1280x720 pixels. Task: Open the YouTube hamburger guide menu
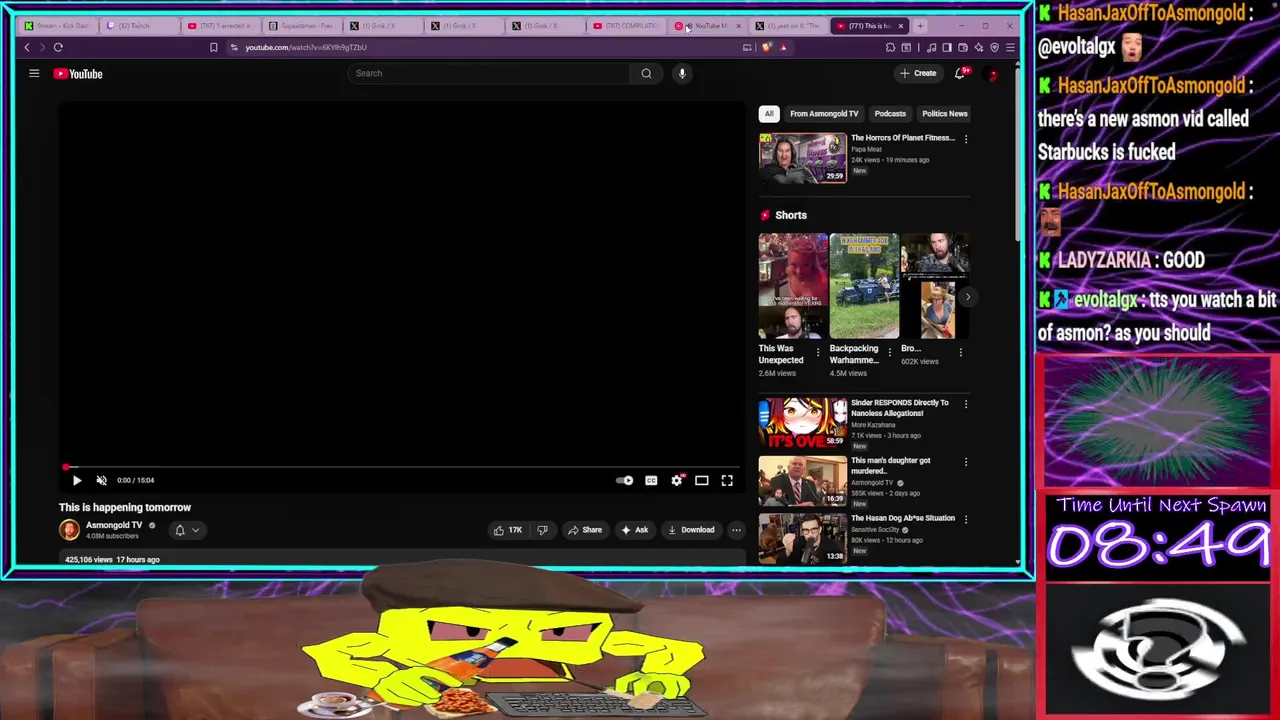[x=34, y=73]
